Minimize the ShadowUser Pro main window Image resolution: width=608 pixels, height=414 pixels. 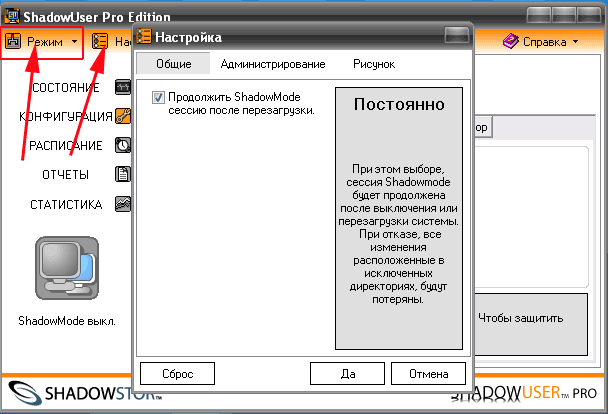539,16
